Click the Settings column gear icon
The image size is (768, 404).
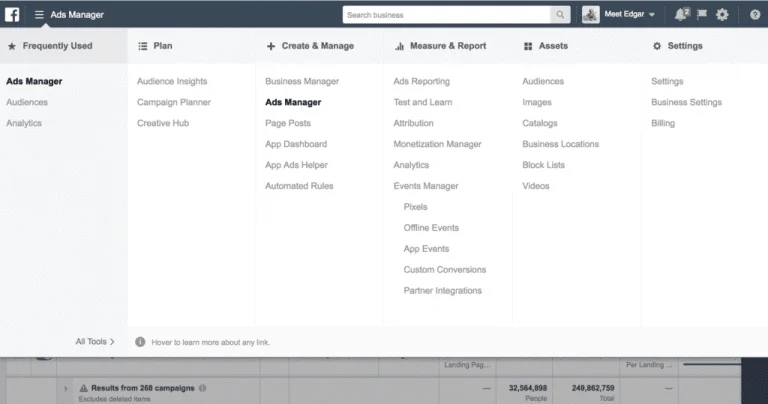657,46
